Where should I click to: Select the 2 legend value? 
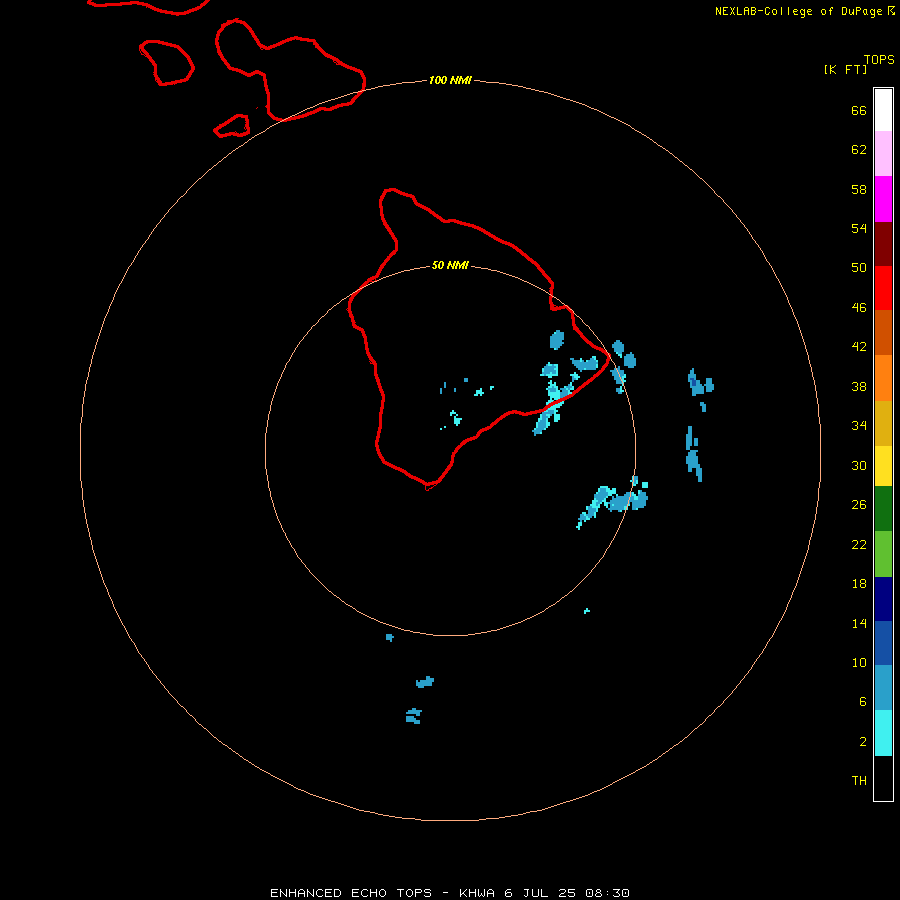(x=863, y=741)
